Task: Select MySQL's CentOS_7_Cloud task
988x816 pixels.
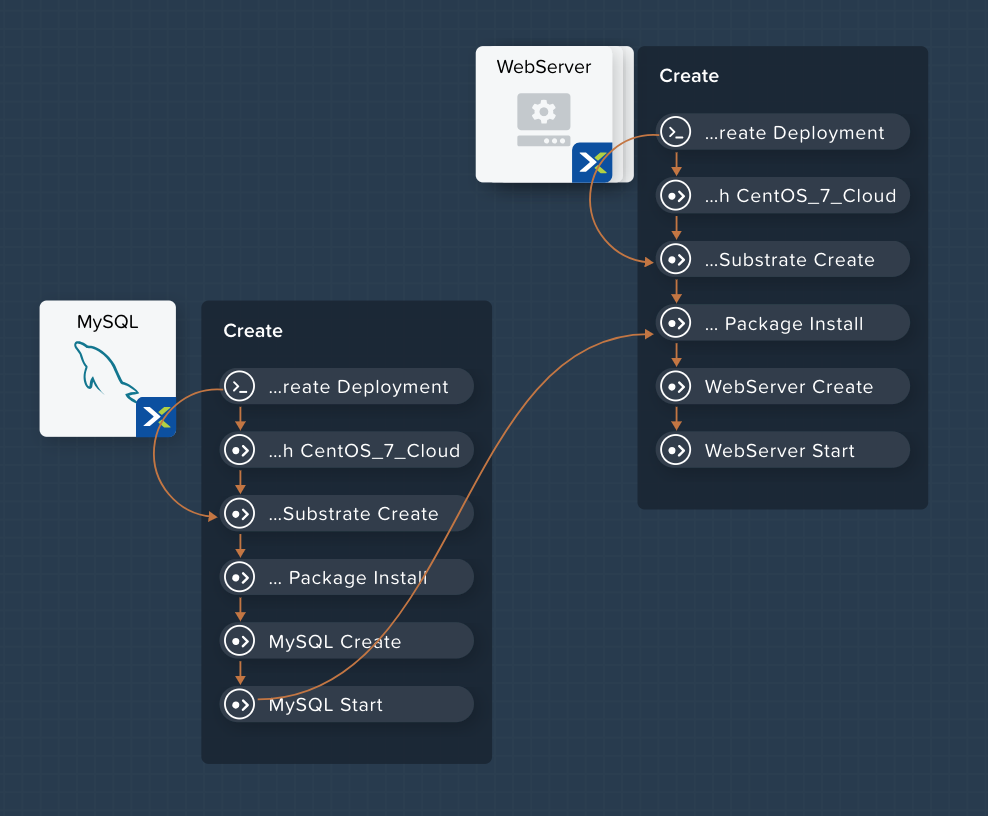Action: click(347, 450)
